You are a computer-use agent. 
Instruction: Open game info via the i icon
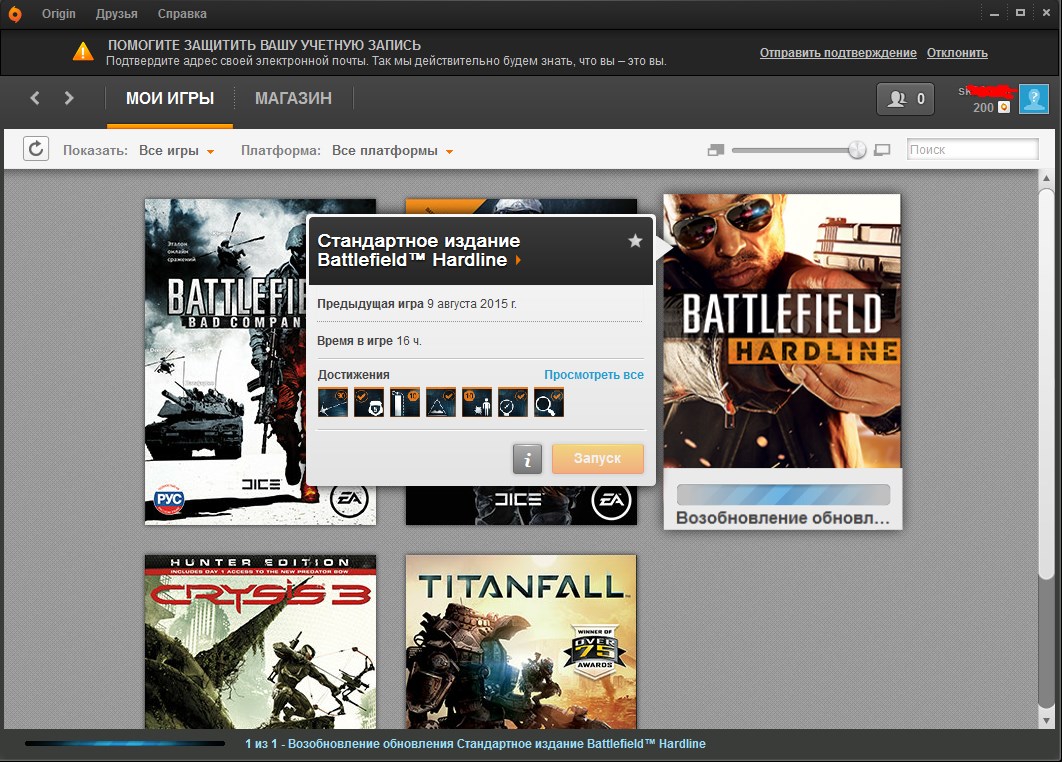click(x=527, y=459)
